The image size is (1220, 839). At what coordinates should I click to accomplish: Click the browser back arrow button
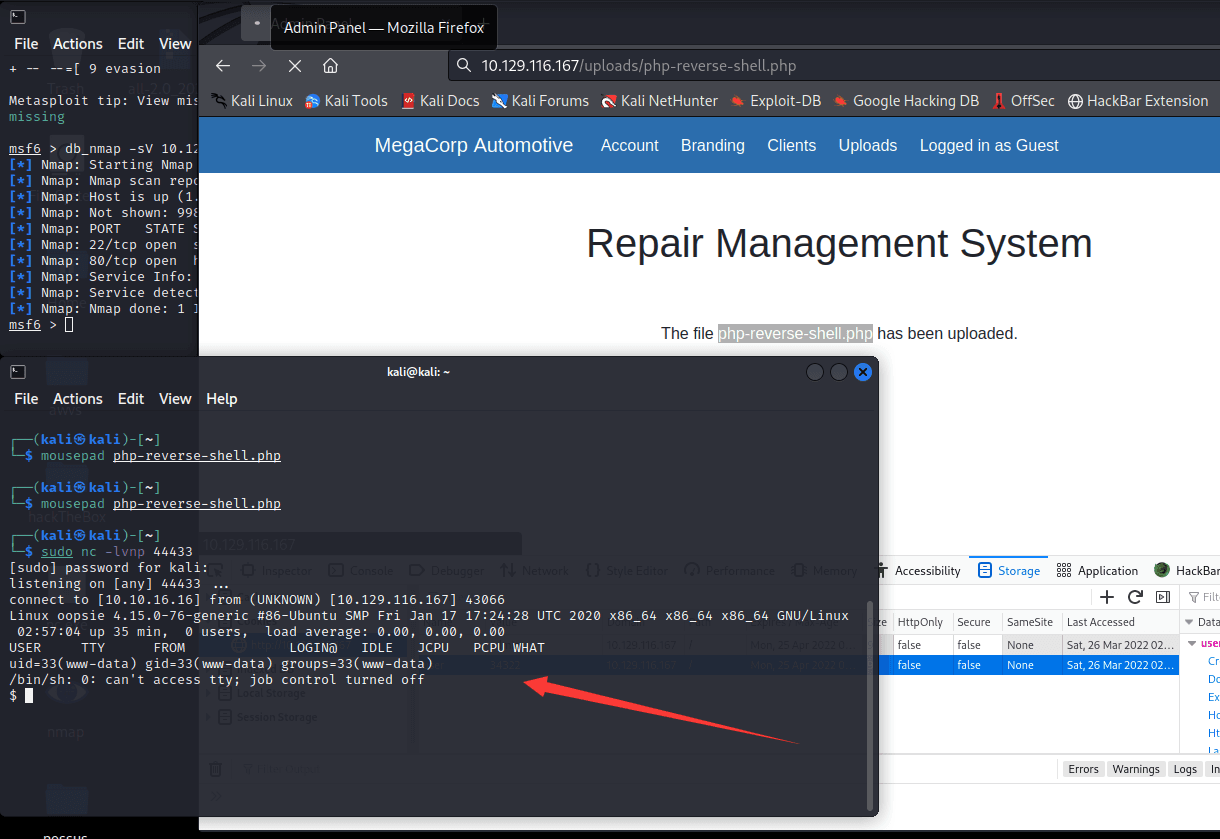tap(223, 66)
